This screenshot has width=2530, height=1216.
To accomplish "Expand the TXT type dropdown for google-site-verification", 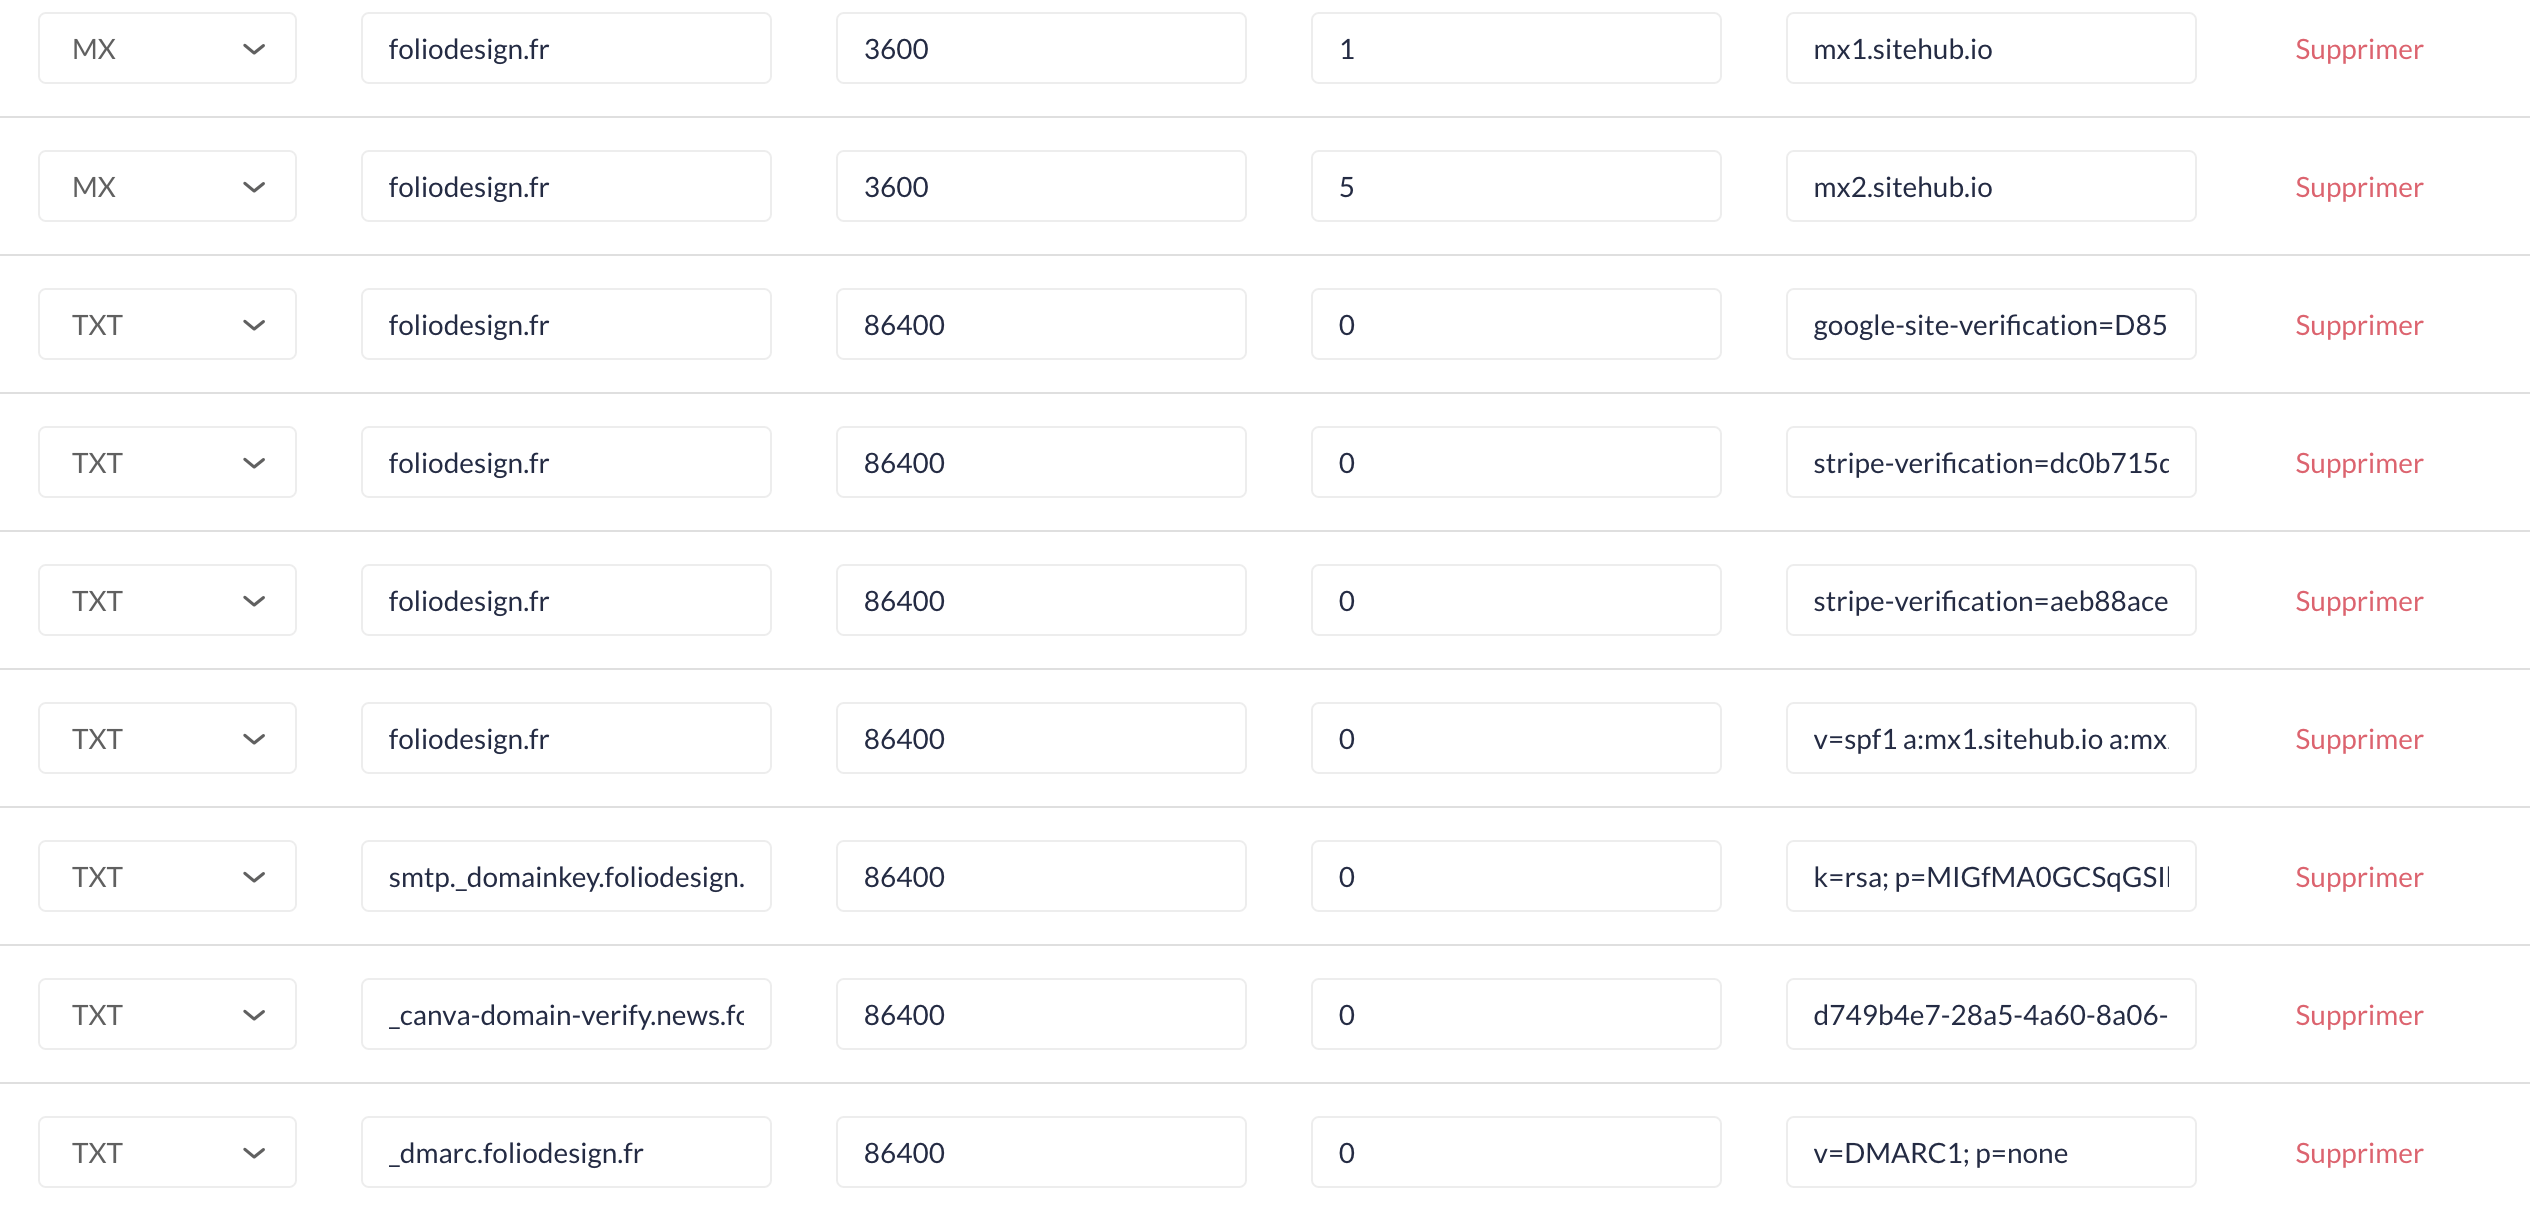I will click(167, 325).
